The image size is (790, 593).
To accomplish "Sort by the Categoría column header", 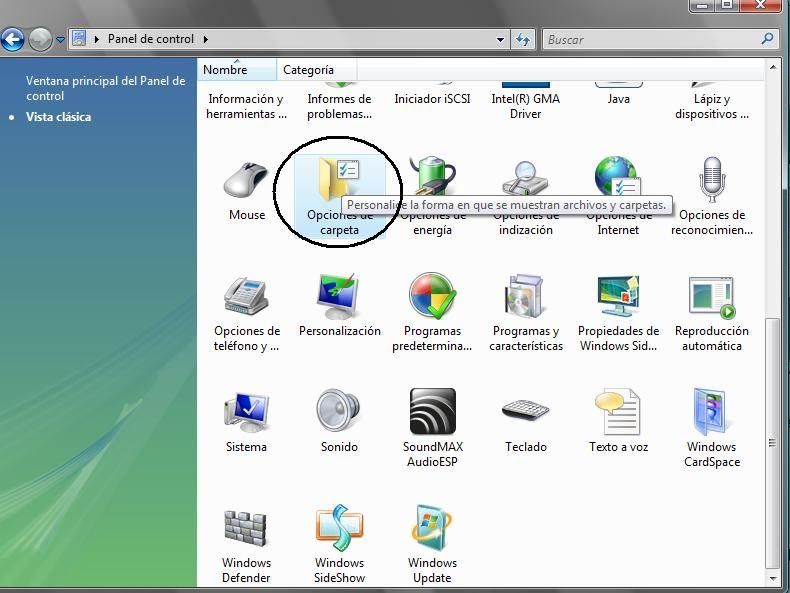I will (x=308, y=70).
